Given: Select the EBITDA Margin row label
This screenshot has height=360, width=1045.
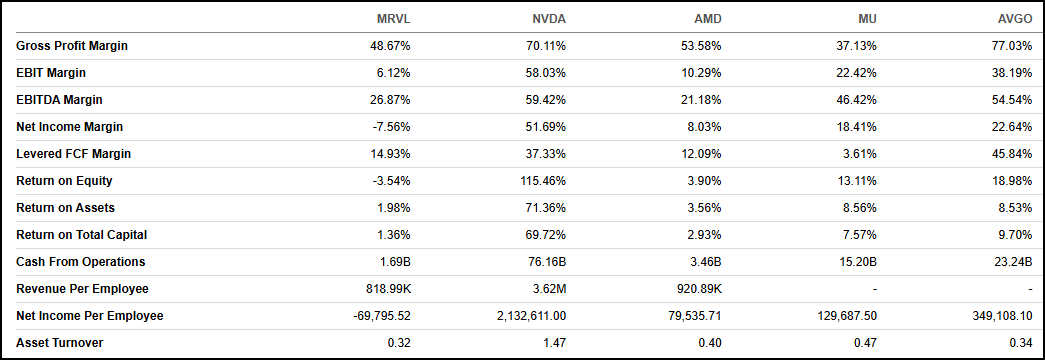Looking at the screenshot, I should (59, 100).
